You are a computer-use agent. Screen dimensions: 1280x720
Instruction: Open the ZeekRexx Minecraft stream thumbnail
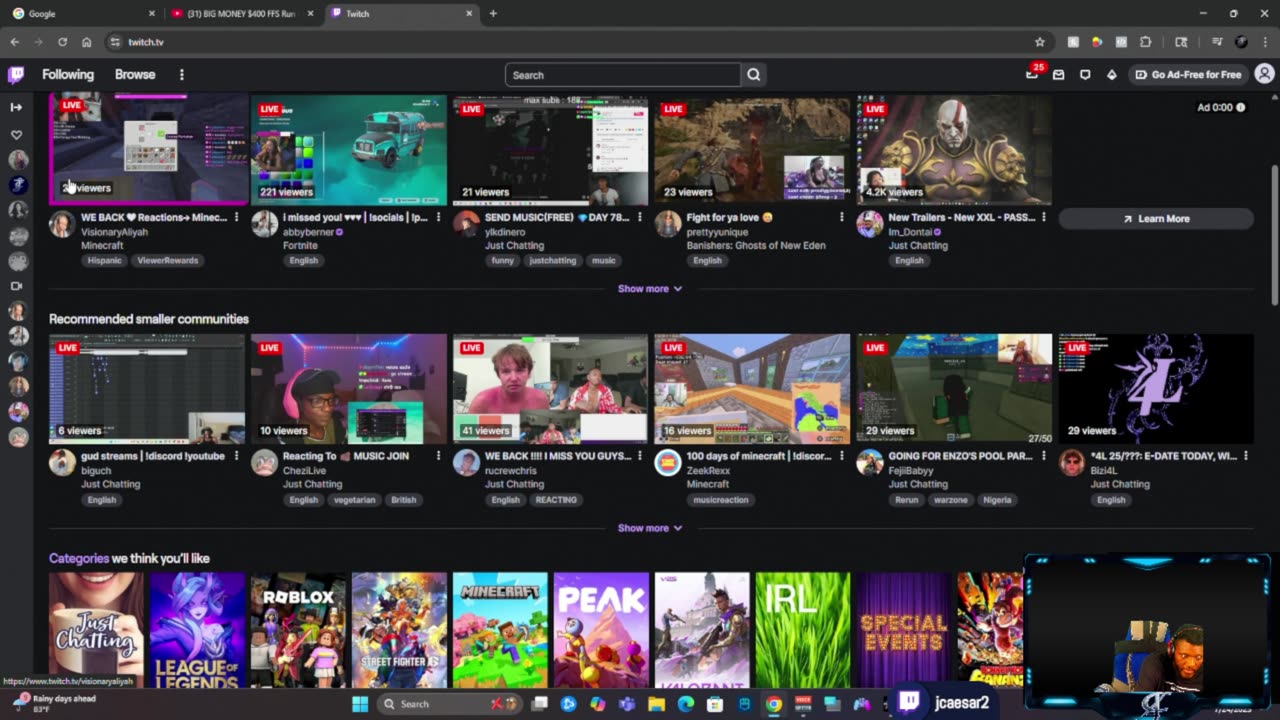(752, 389)
